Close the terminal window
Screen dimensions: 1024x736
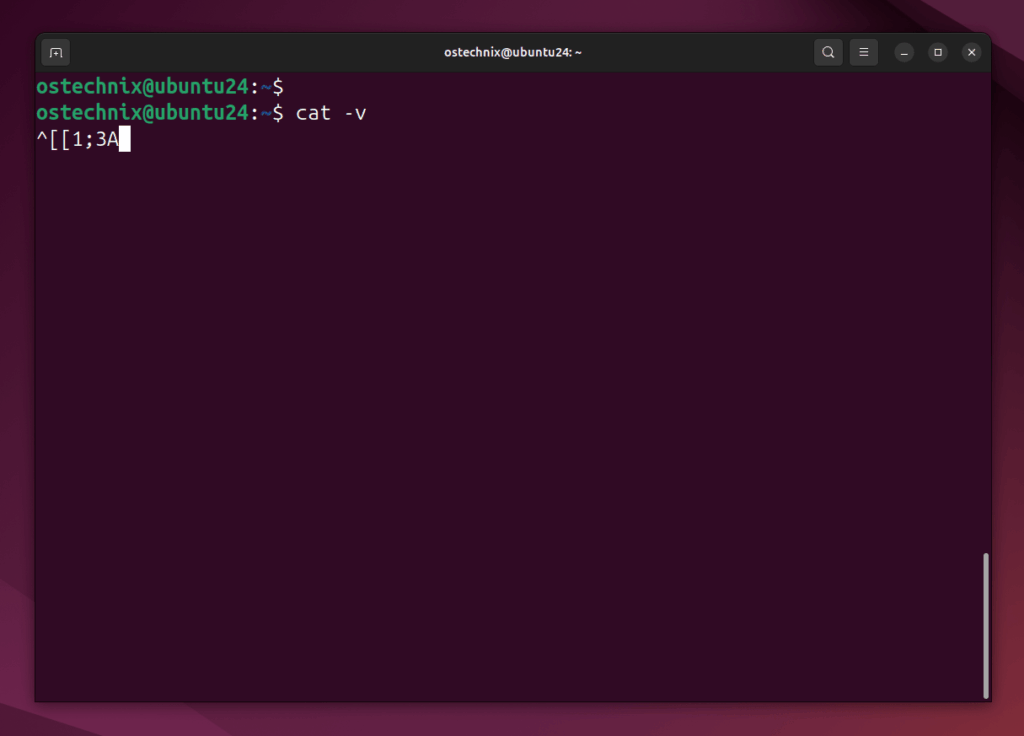click(972, 52)
